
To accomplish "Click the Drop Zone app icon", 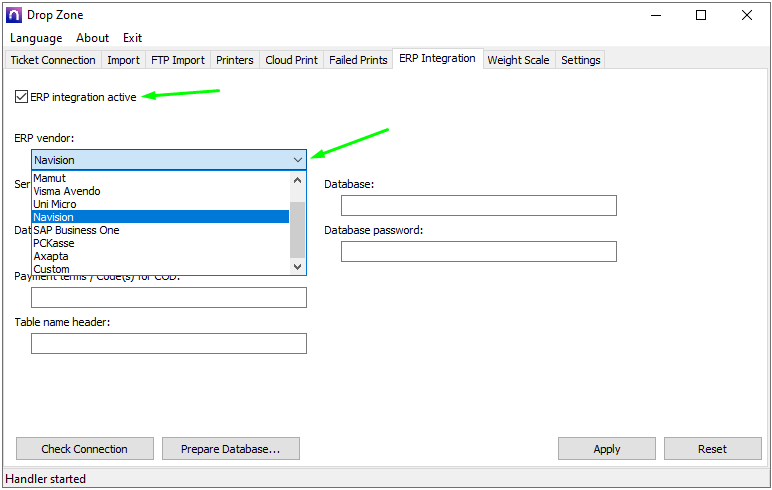I will click(x=13, y=15).
